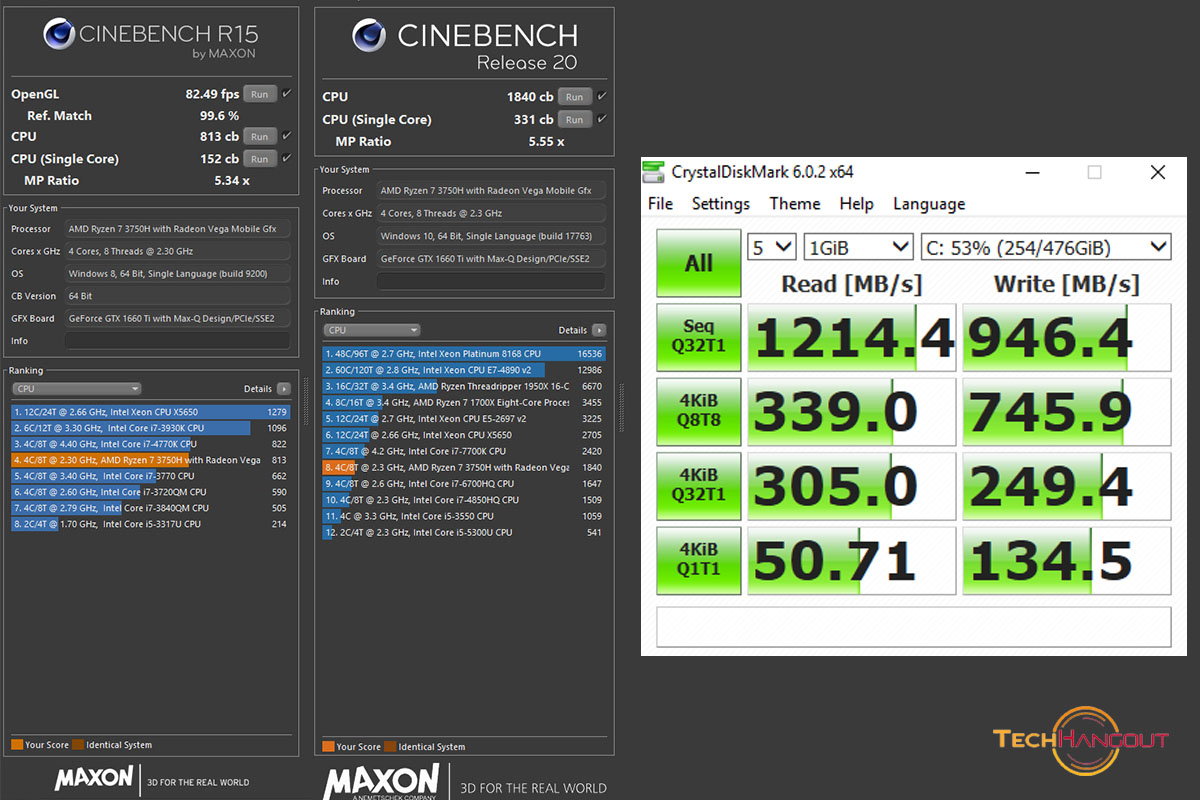Screen dimensions: 1200x800
Task: Click 4KiB Q8T8 write result 745.9
Action: click(1067, 412)
